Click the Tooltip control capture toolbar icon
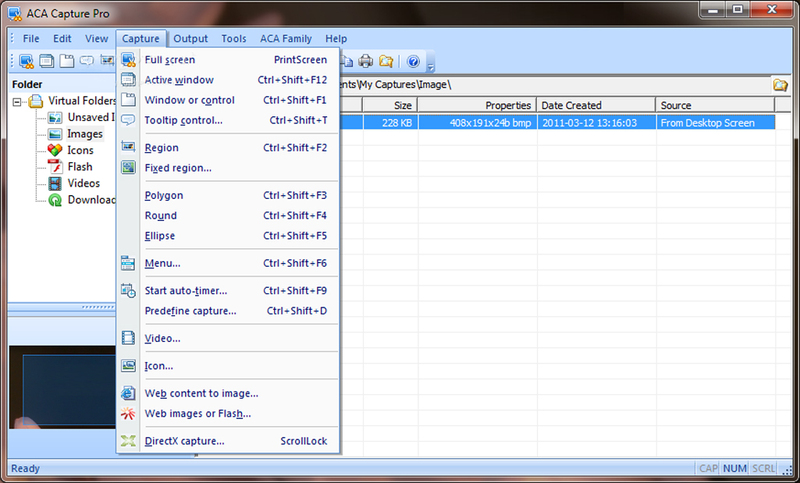Screen dimensions: 800x483 point(87,61)
